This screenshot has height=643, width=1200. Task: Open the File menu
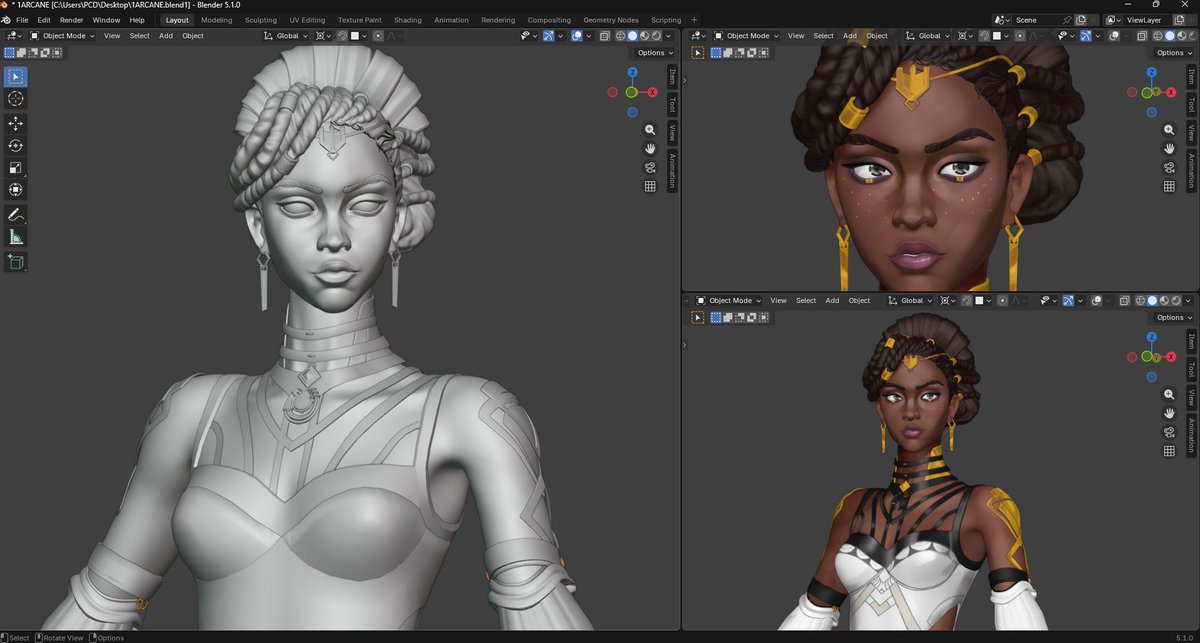click(21, 20)
